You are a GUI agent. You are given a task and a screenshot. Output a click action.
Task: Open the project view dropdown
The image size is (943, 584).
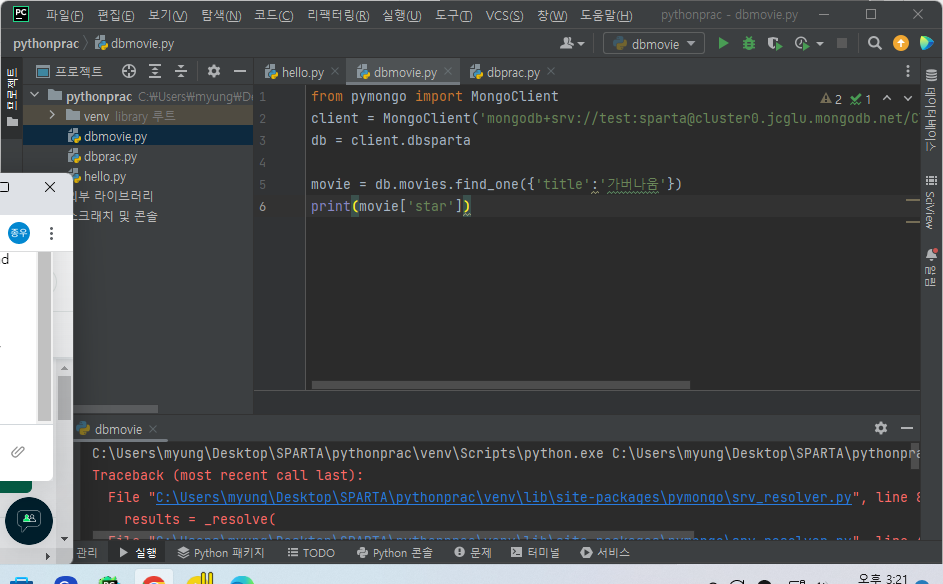click(69, 72)
